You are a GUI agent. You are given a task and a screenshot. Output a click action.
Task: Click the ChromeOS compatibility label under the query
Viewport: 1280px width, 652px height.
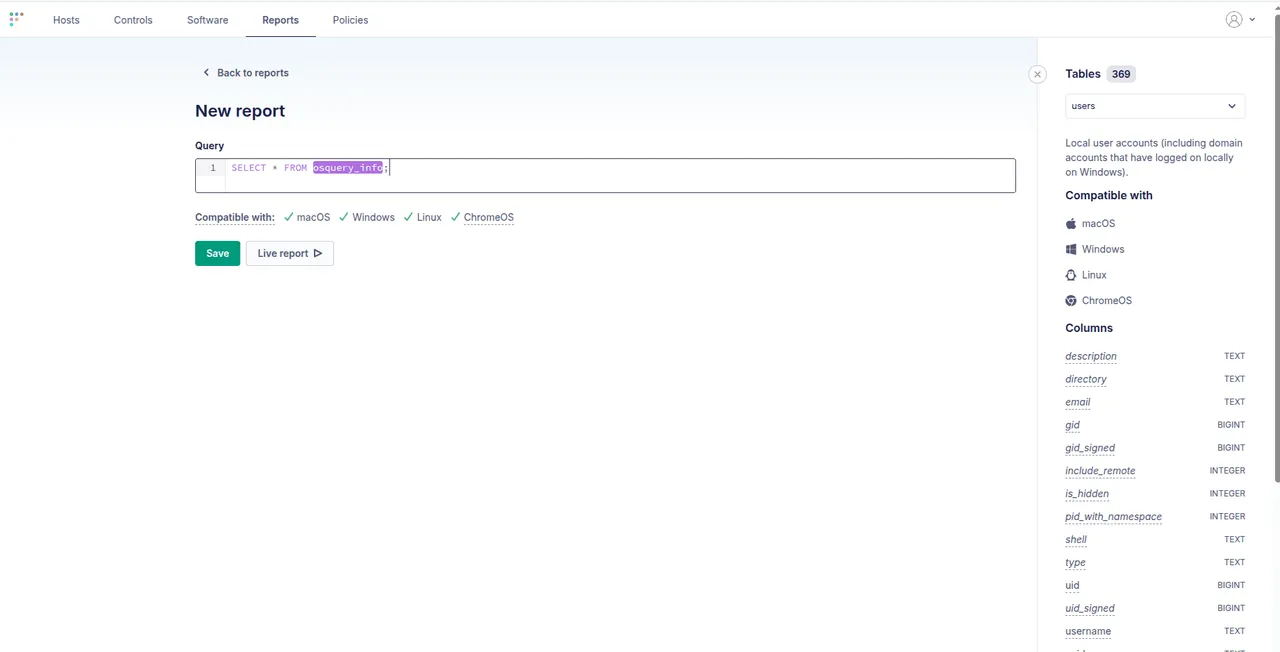click(489, 217)
